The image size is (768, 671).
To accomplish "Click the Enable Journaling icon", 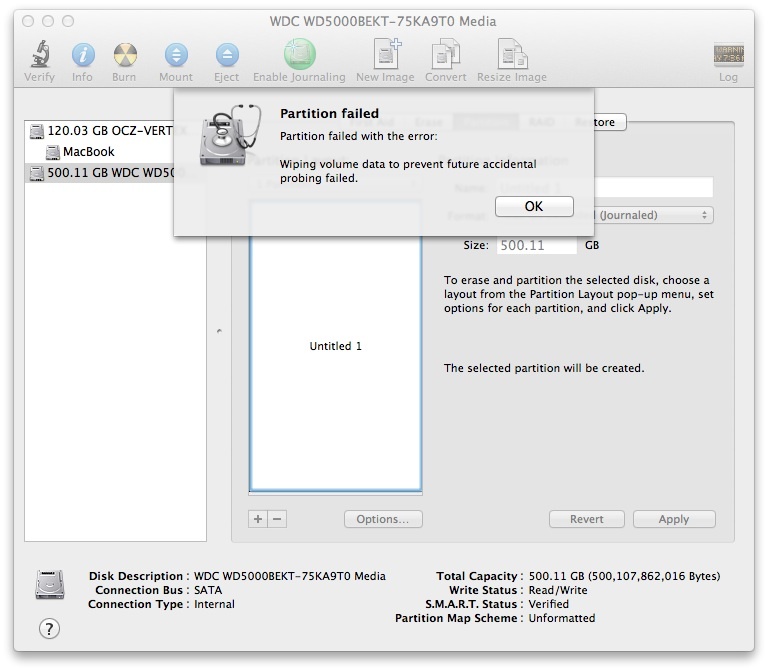I will click(x=299, y=53).
